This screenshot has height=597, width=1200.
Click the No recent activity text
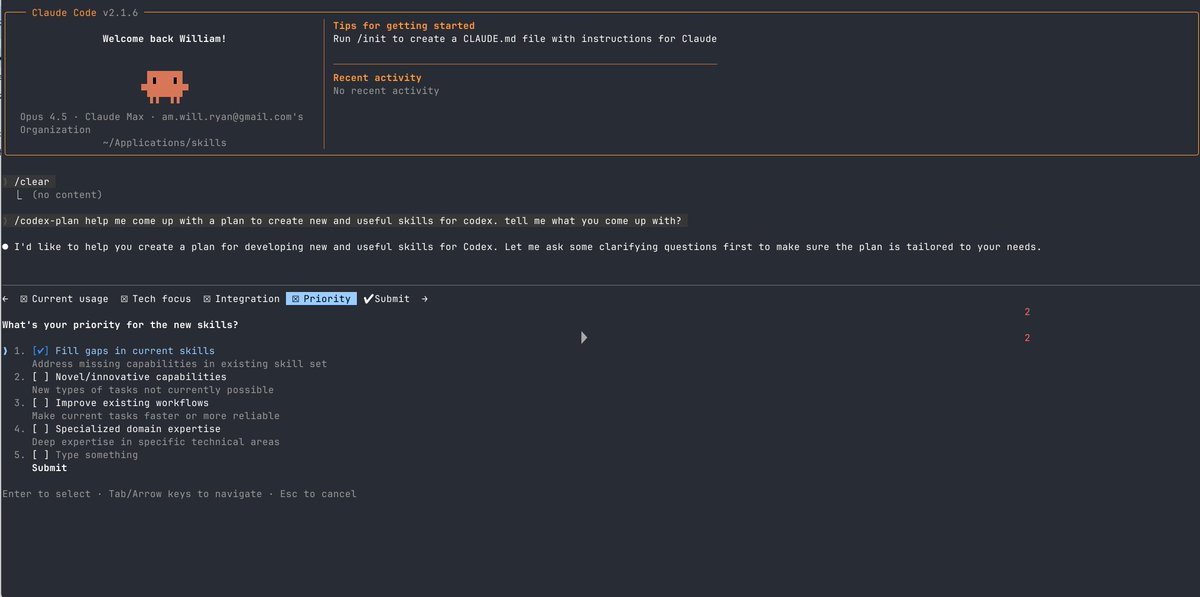386,91
